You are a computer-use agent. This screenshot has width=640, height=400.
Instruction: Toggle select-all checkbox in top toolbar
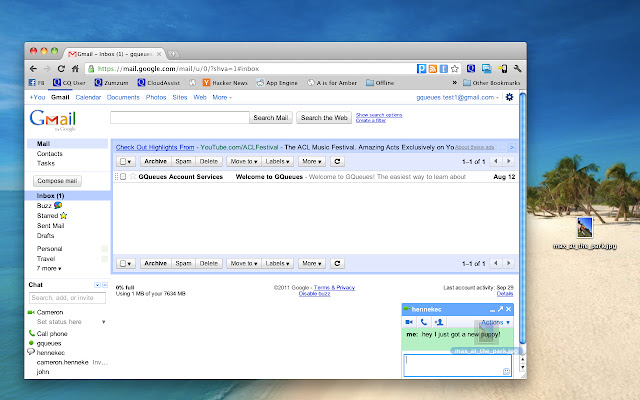click(x=124, y=161)
